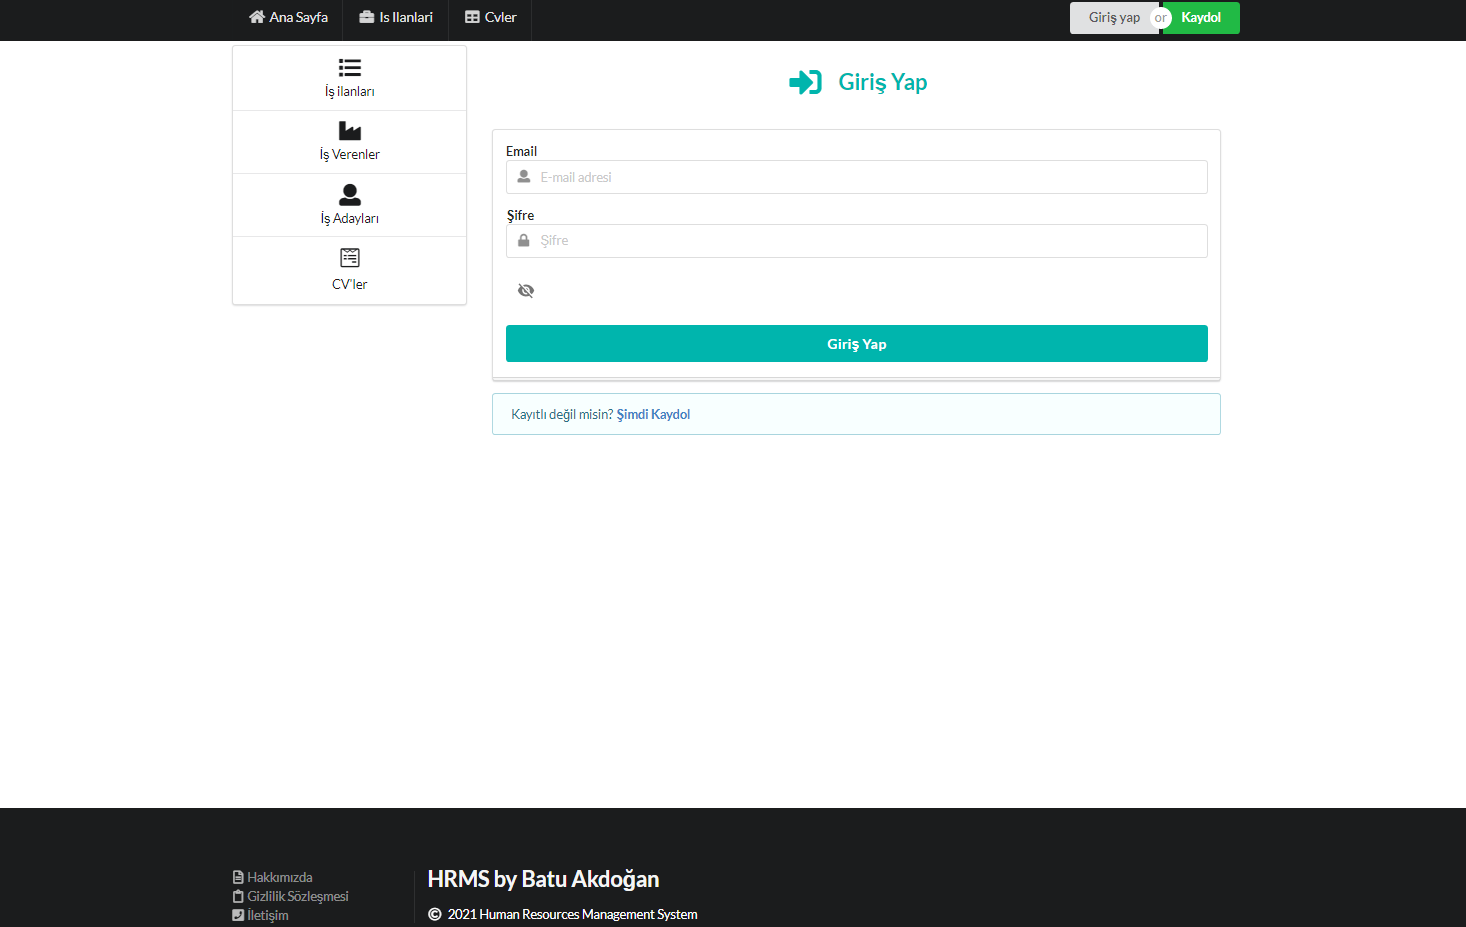The image size is (1466, 927).
Task: Click the gray Giriş yap button in navbar
Action: (1114, 18)
